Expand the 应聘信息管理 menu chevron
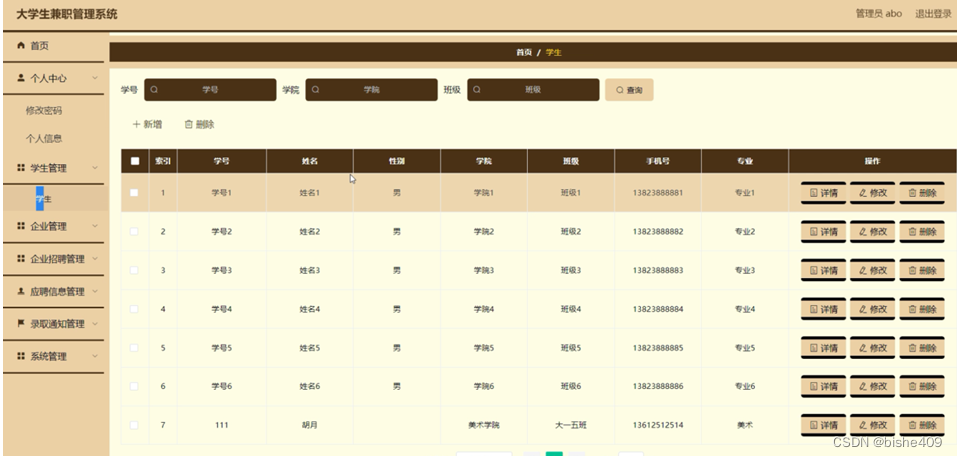This screenshot has width=957, height=457. click(95, 292)
